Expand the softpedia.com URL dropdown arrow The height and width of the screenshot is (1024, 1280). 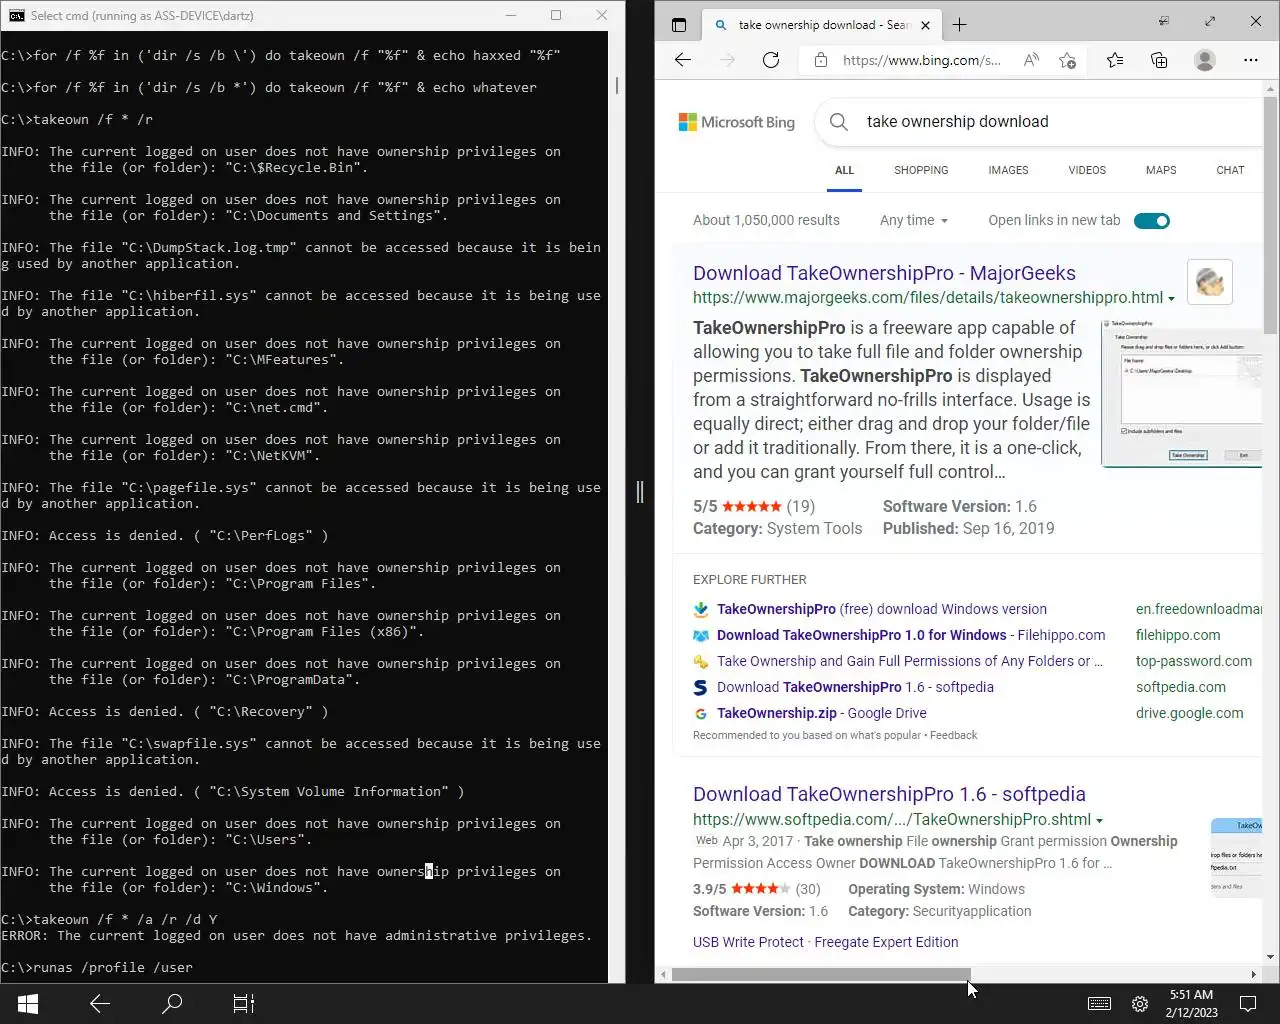point(1099,821)
